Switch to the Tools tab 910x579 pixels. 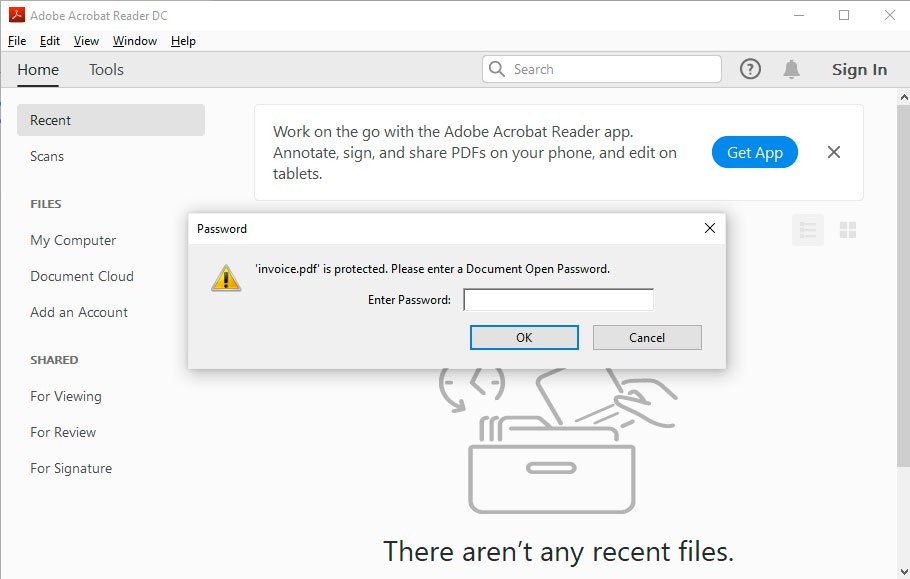105,70
